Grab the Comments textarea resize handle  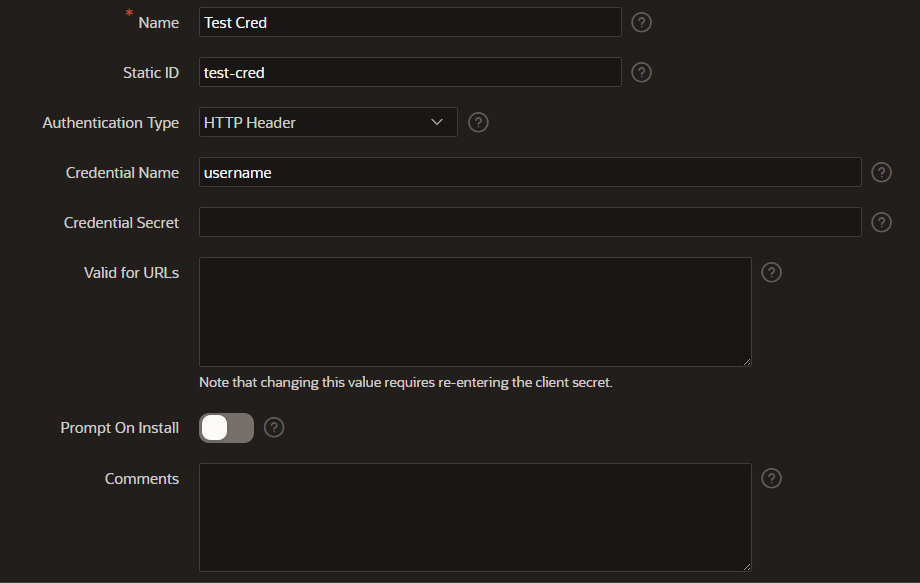point(747,567)
